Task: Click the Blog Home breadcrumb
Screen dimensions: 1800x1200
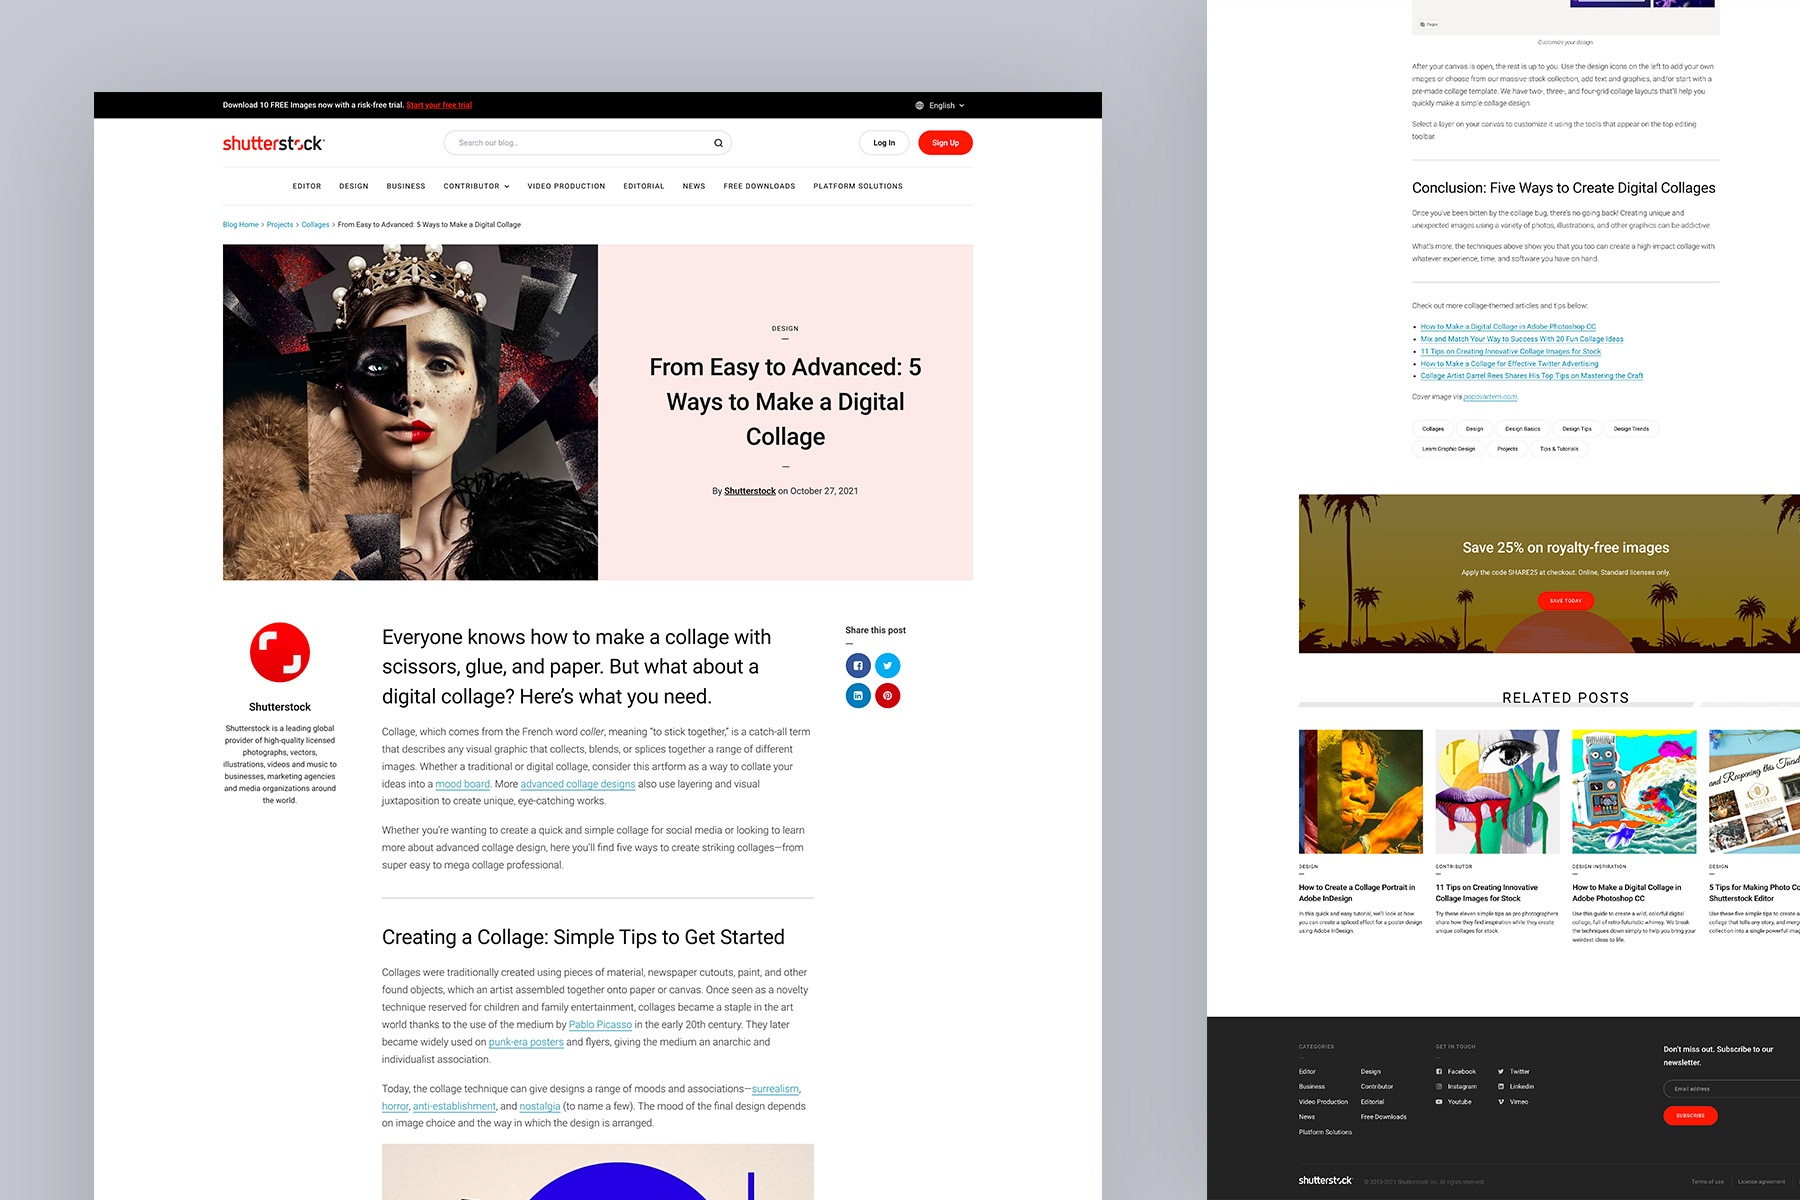Action: (x=241, y=225)
